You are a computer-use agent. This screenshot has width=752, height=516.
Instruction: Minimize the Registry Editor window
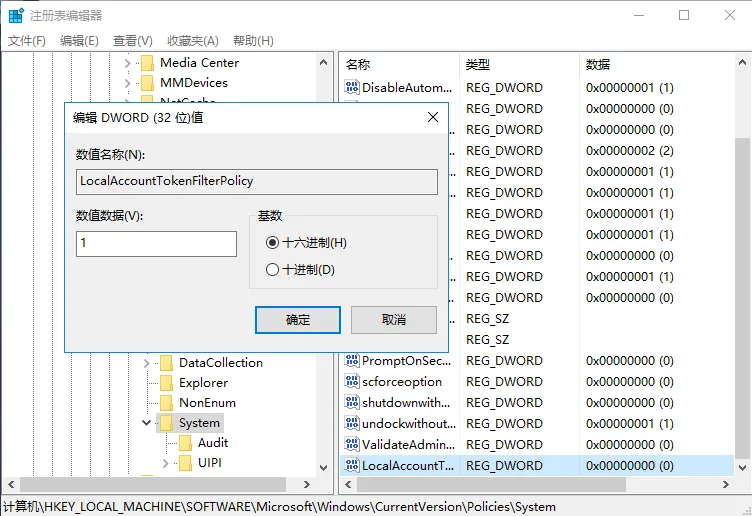click(639, 15)
